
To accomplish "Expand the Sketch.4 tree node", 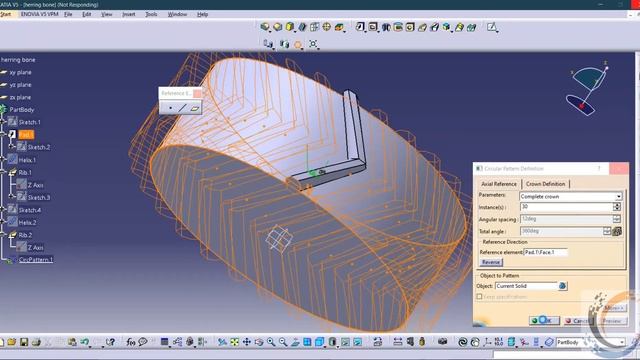I will click(x=2, y=210).
